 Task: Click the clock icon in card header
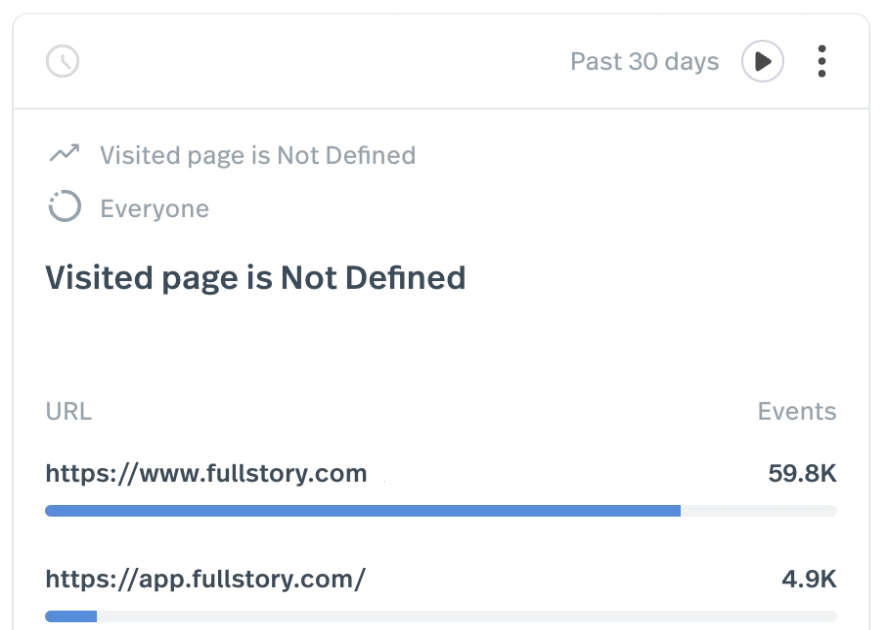click(x=62, y=61)
